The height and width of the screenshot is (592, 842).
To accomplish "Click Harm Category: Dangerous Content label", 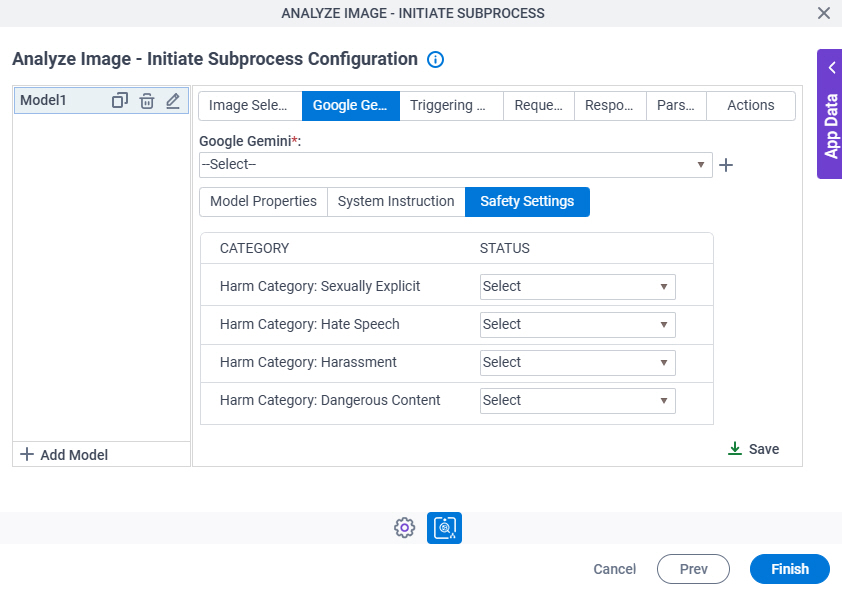I will [x=330, y=401].
